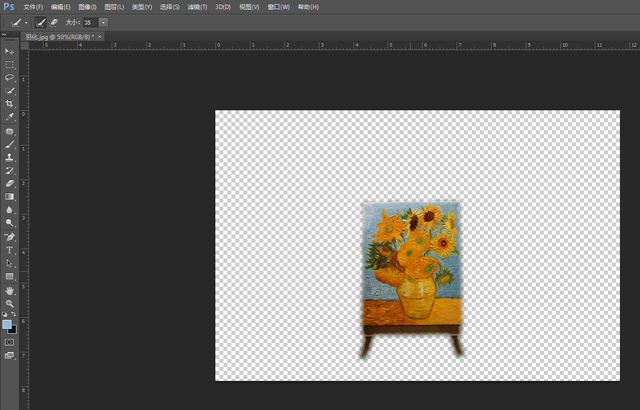This screenshot has height=410, width=640.
Task: Select the Move tool
Action: (x=10, y=51)
